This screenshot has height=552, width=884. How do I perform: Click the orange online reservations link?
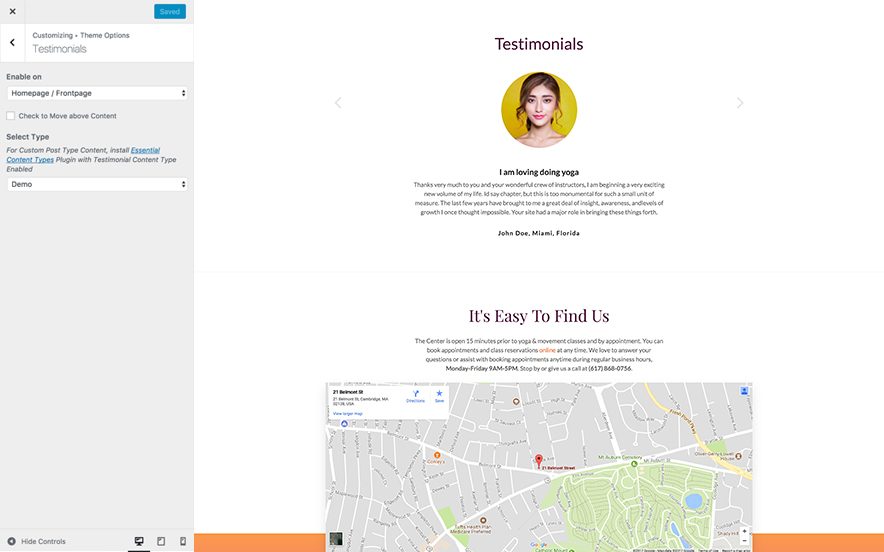click(547, 351)
